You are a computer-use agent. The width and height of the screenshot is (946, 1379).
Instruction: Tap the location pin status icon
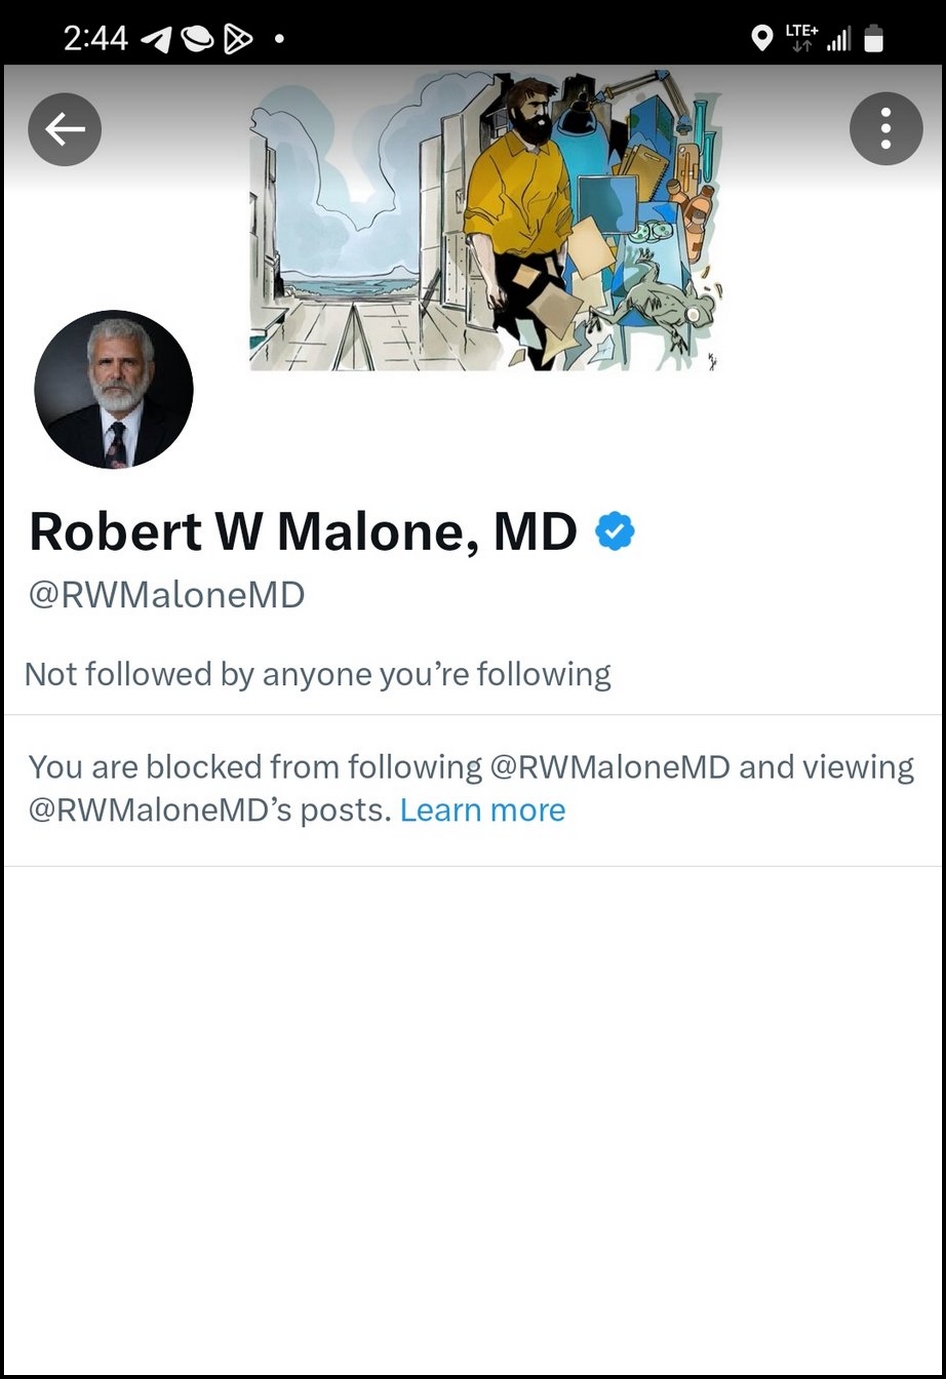click(x=762, y=39)
